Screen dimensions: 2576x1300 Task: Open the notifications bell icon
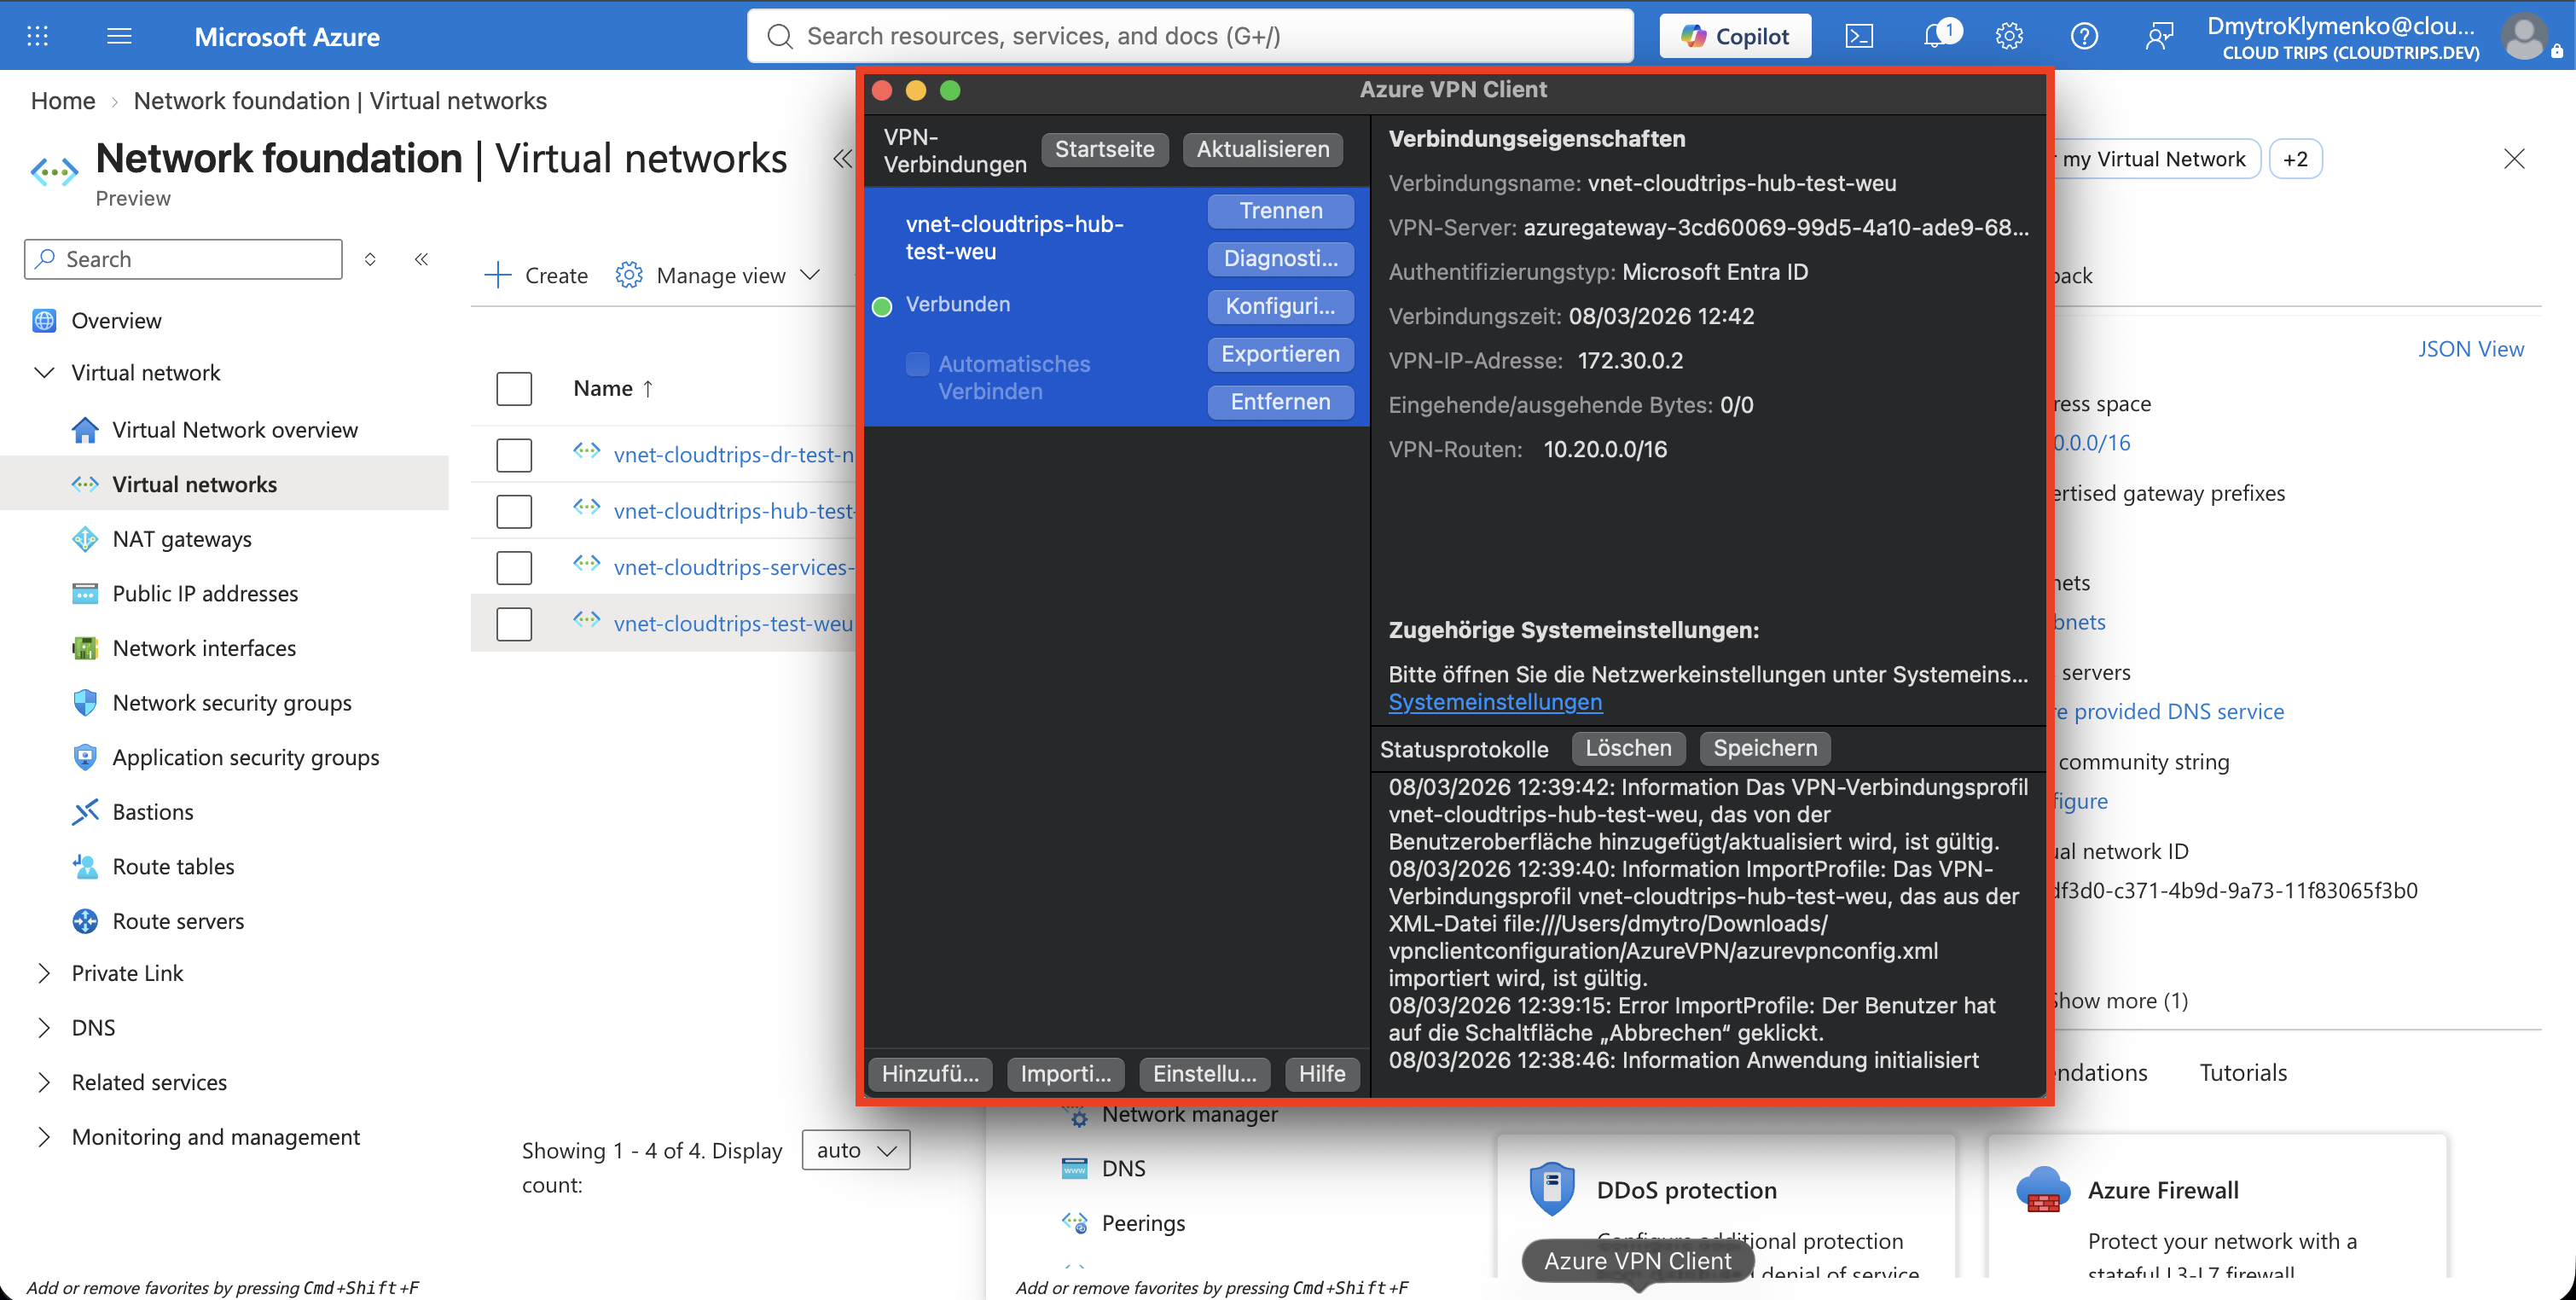pyautogui.click(x=1936, y=36)
